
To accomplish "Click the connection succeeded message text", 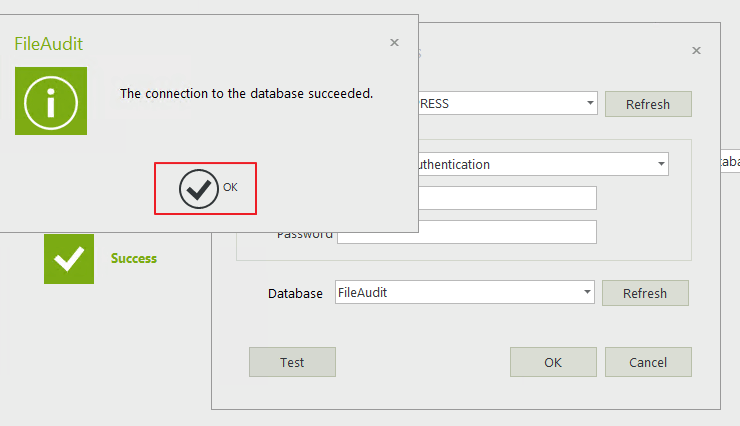I will 246,93.
